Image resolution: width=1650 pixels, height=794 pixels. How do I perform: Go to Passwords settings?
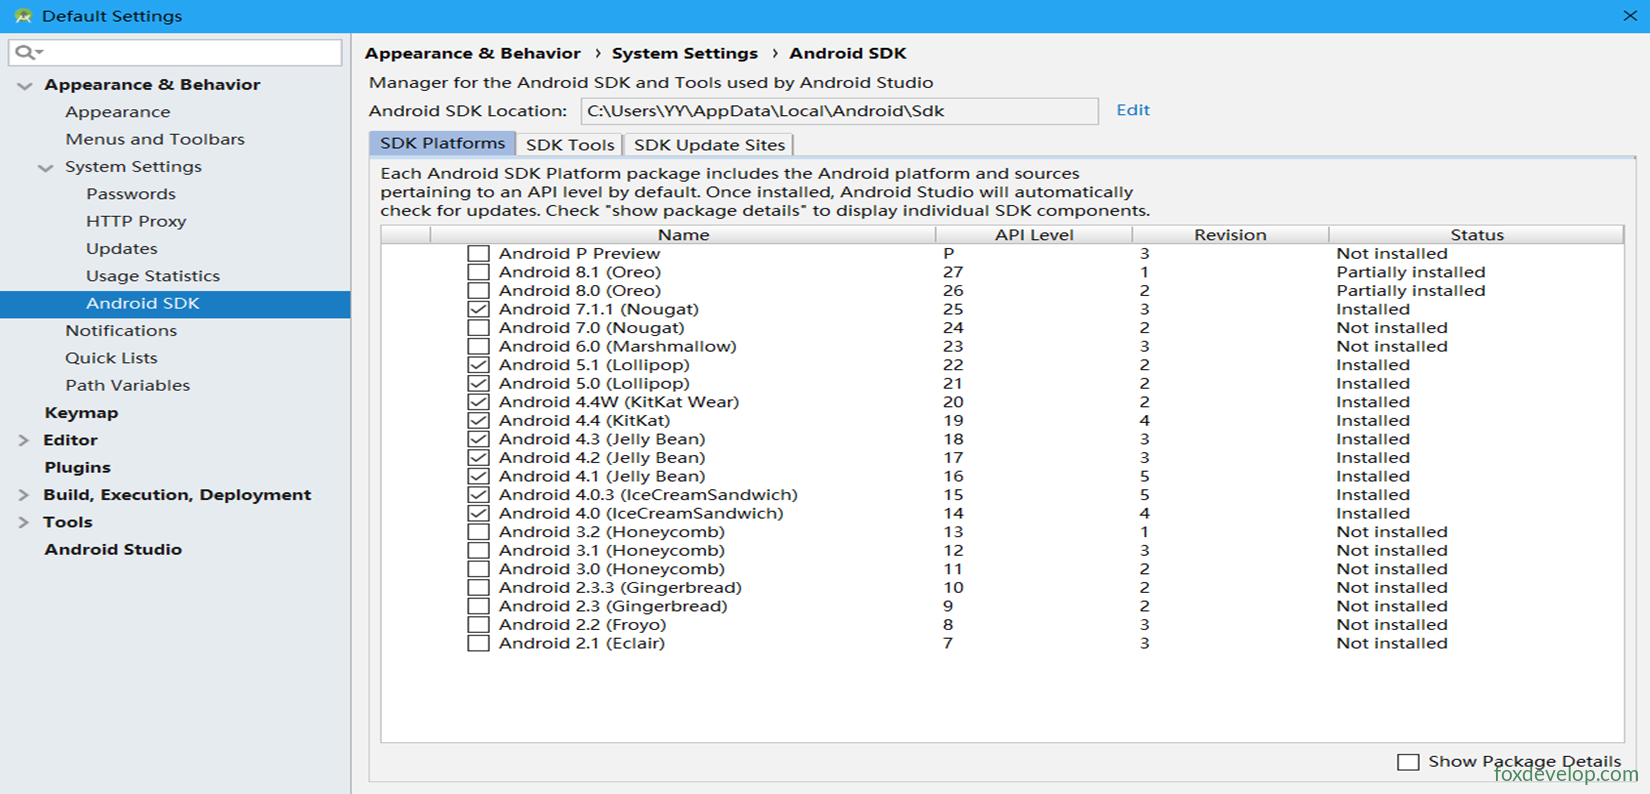(131, 194)
